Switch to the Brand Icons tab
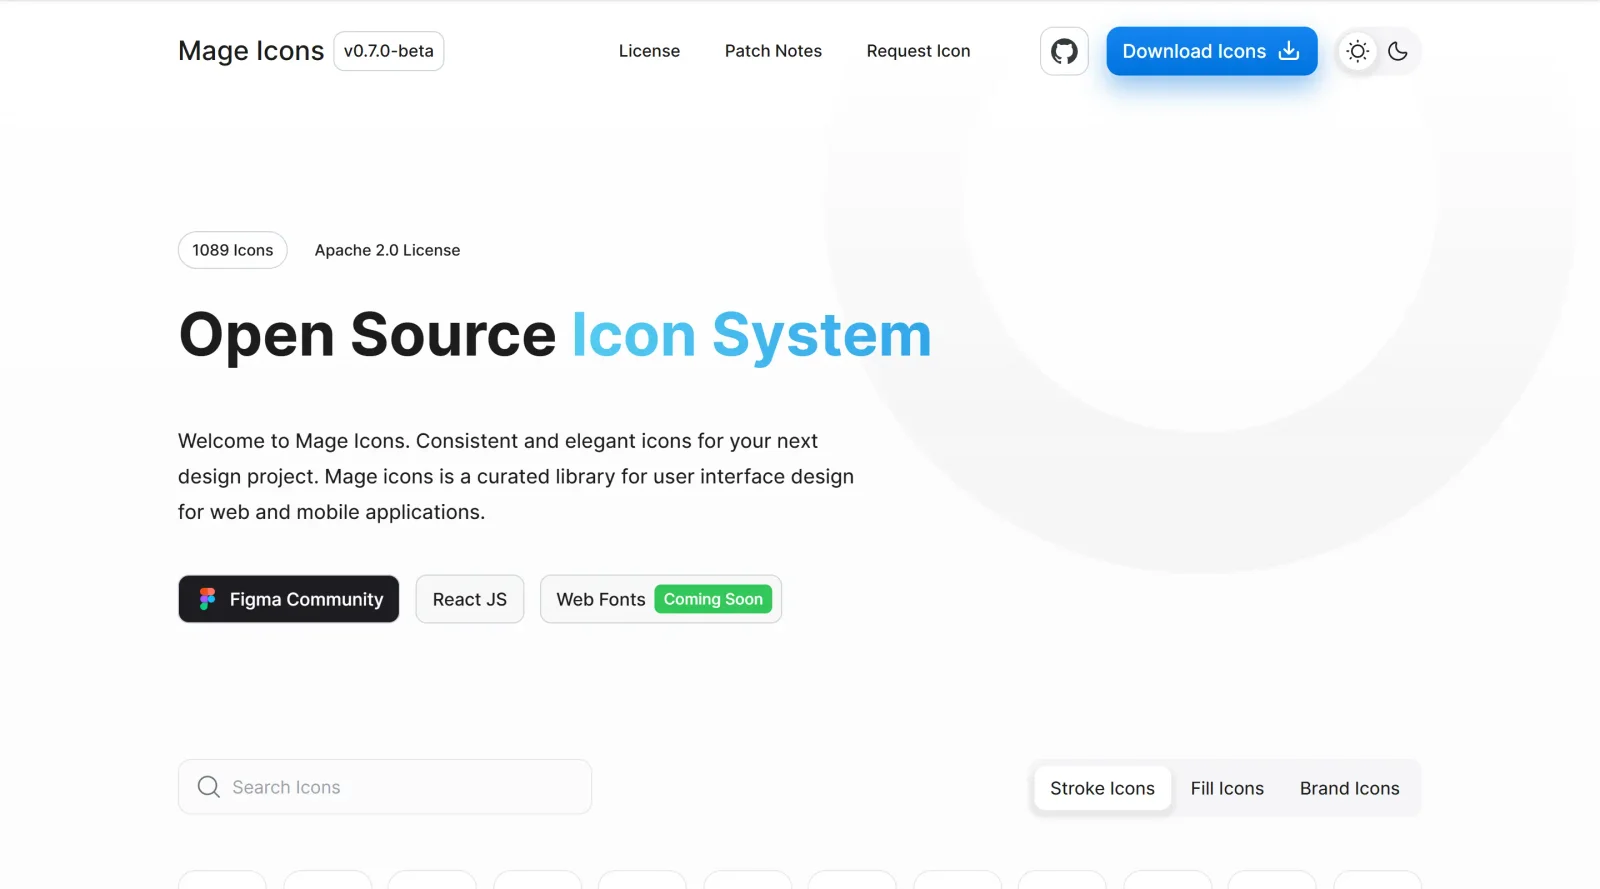Screen dimensions: 1600x889 point(1350,788)
